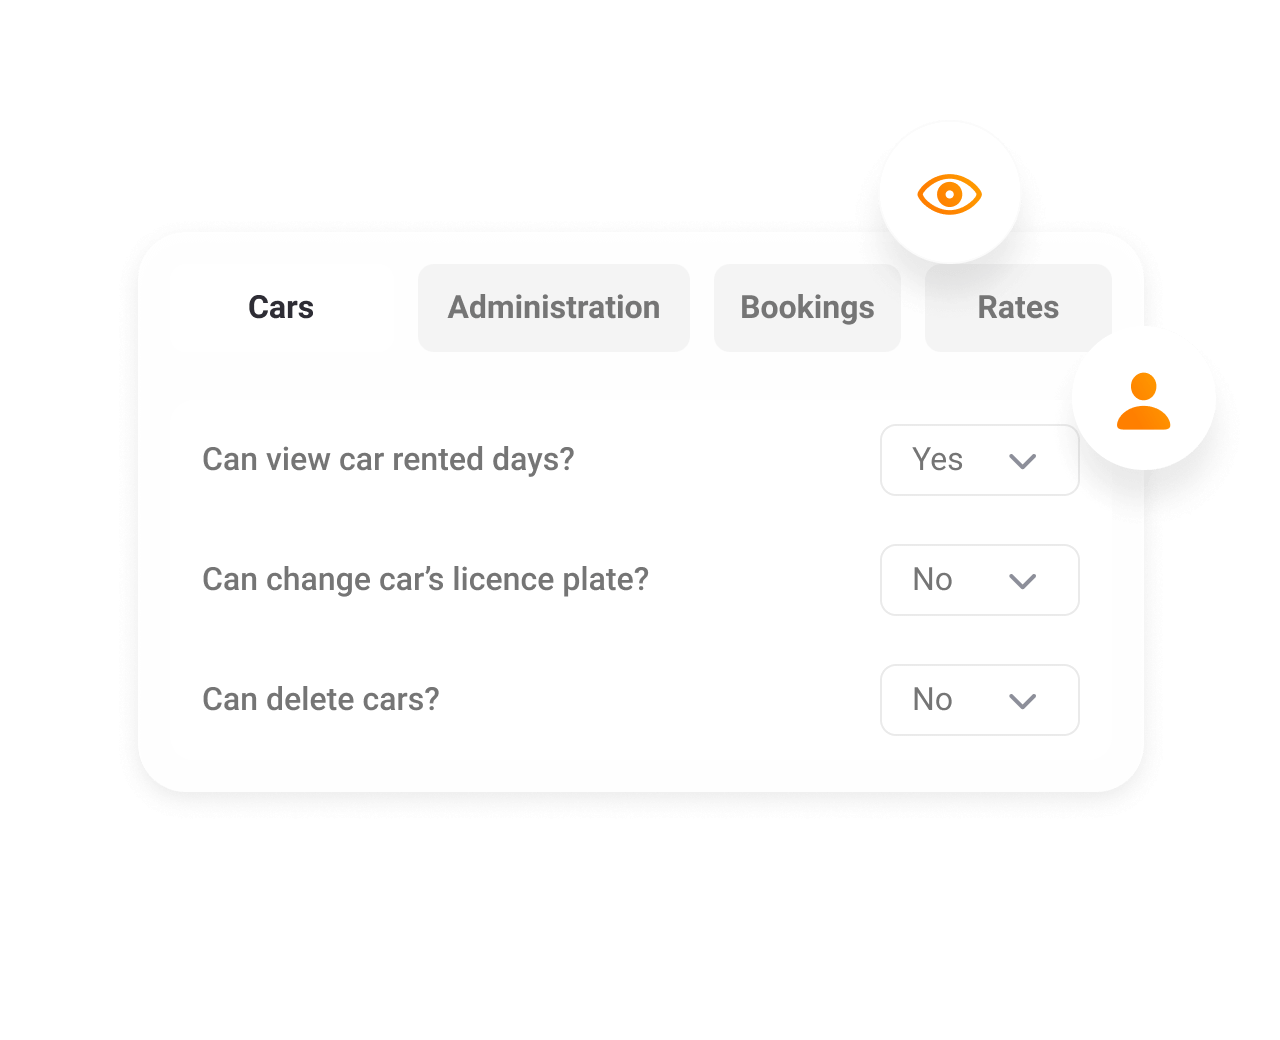
Task: Open the car rented days dropdown
Action: [x=979, y=460]
